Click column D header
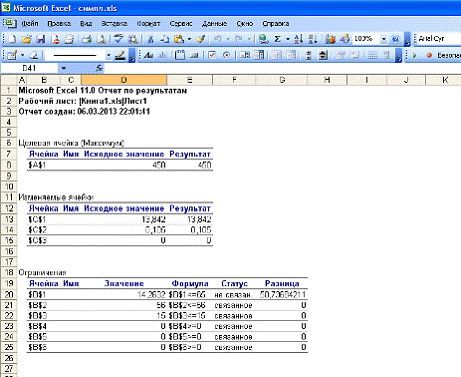The width and height of the screenshot is (461, 377). coord(124,80)
